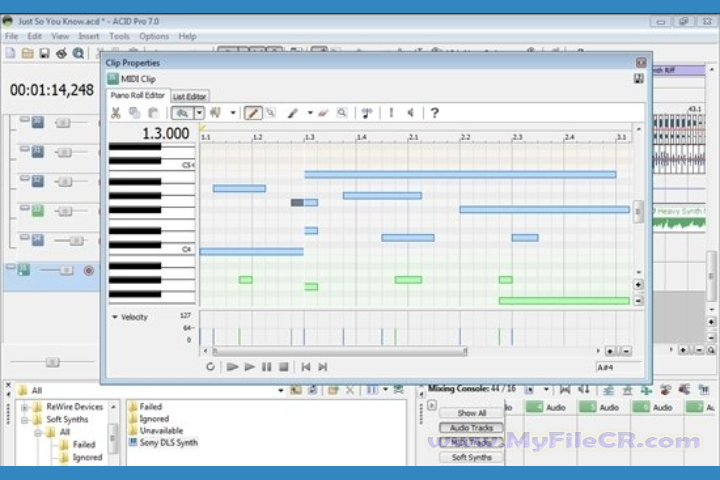Open the File menu
Image resolution: width=720 pixels, height=480 pixels.
pyautogui.click(x=11, y=36)
